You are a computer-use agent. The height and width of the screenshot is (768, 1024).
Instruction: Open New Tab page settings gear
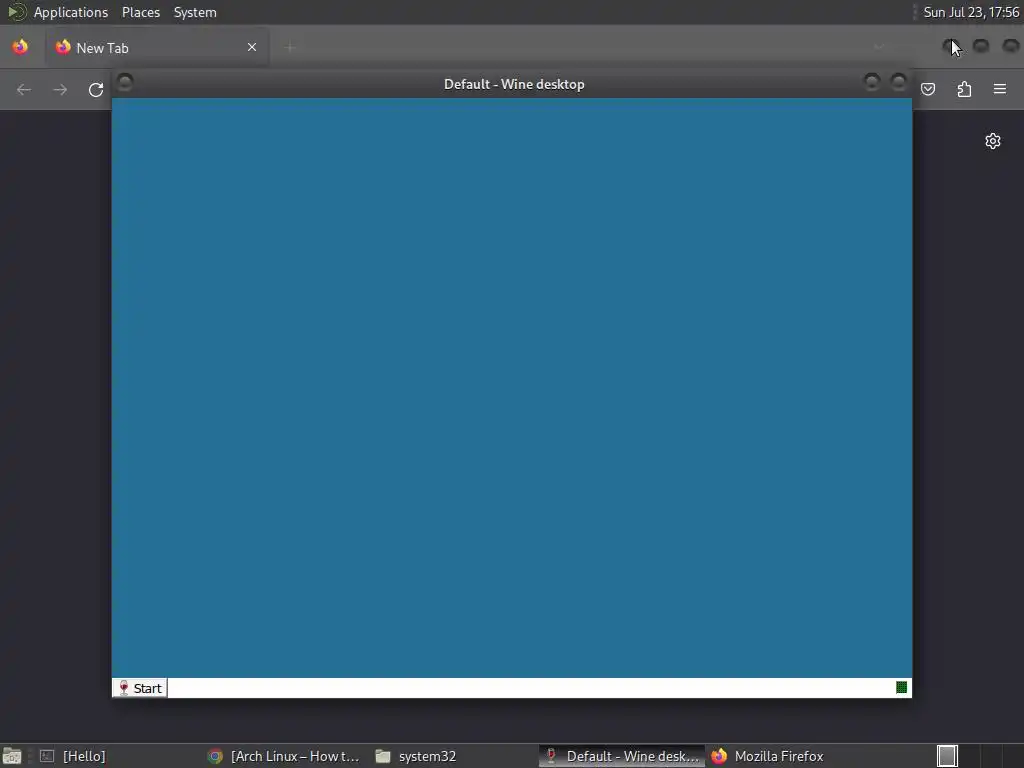993,141
